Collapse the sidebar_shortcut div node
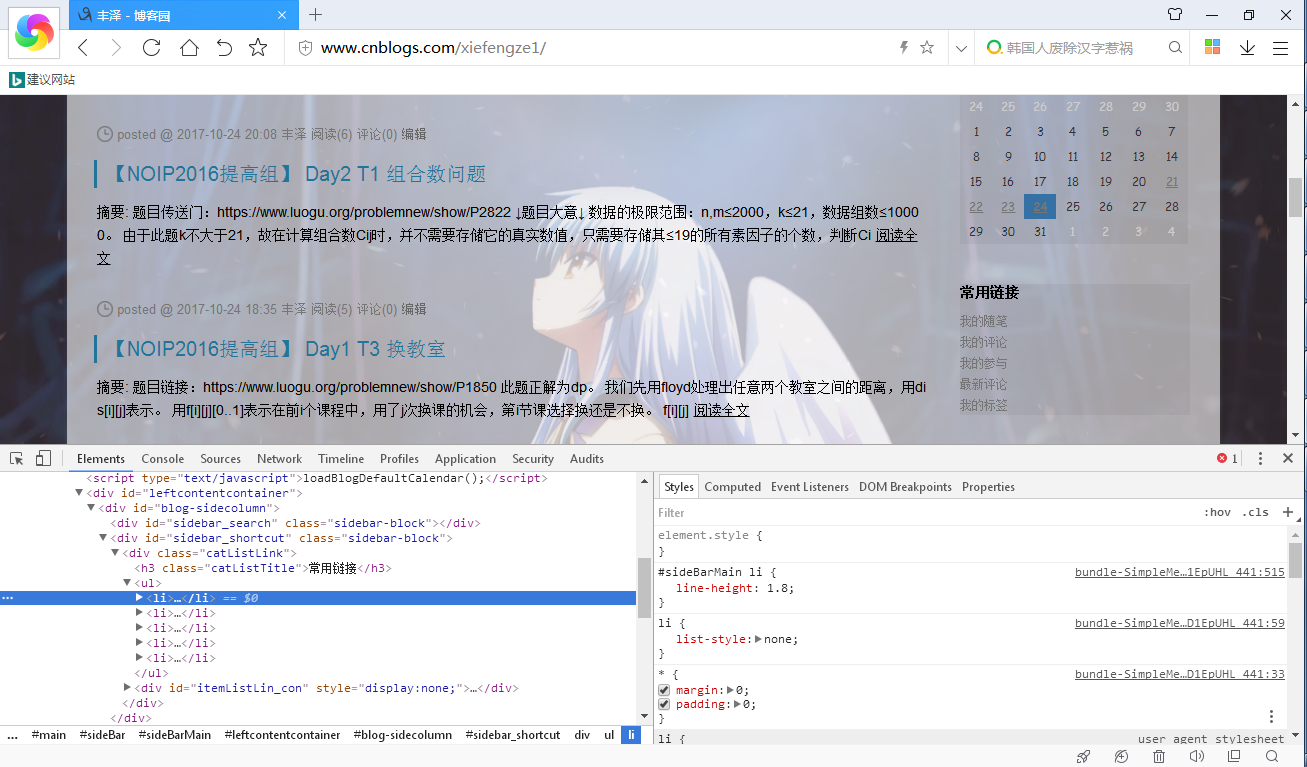Viewport: 1307px width, 767px height. [x=103, y=538]
